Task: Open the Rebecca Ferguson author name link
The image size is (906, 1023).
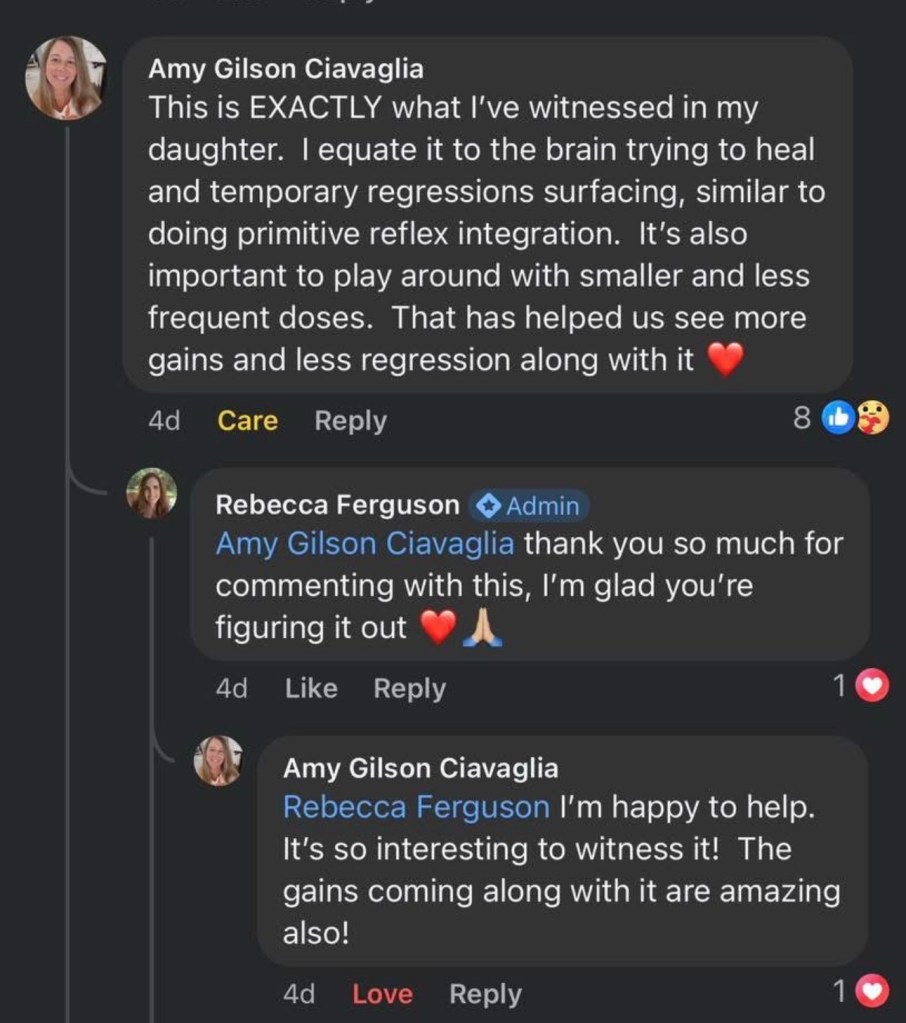Action: pyautogui.click(x=338, y=506)
